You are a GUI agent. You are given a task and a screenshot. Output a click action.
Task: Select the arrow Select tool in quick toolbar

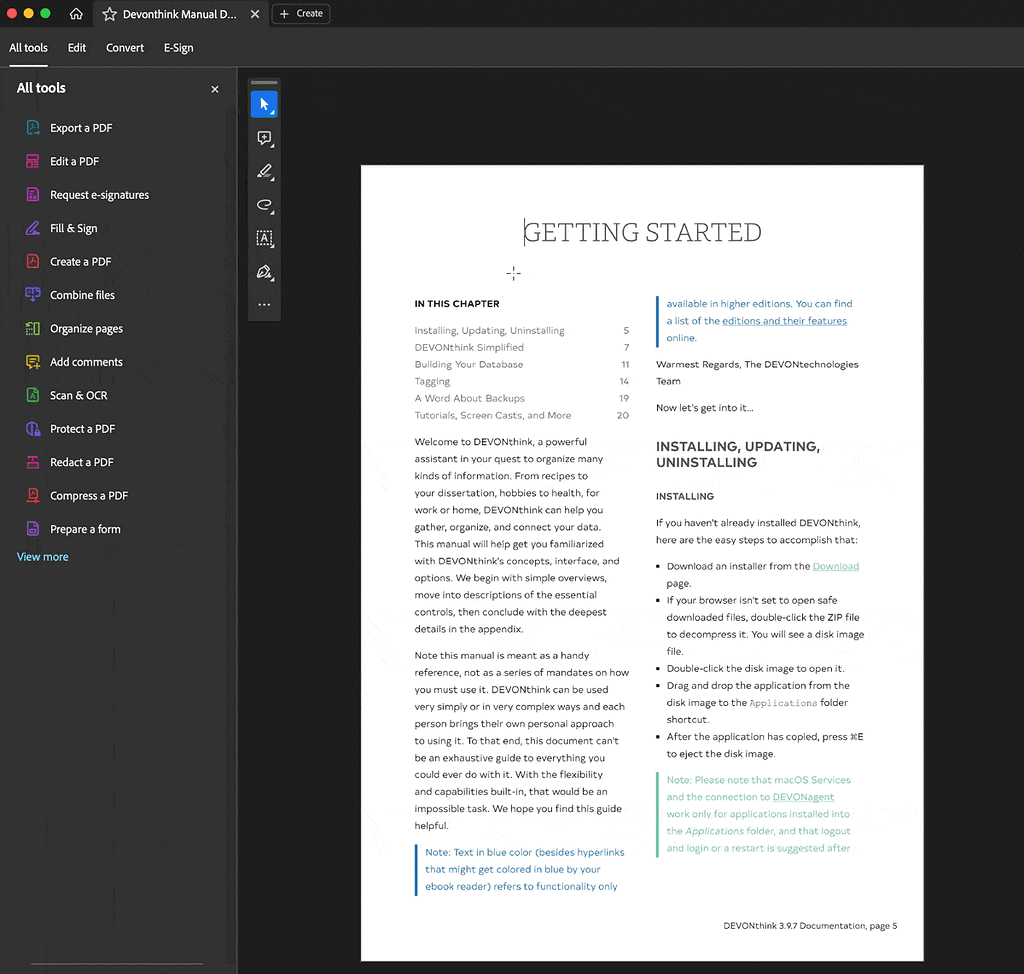264,104
